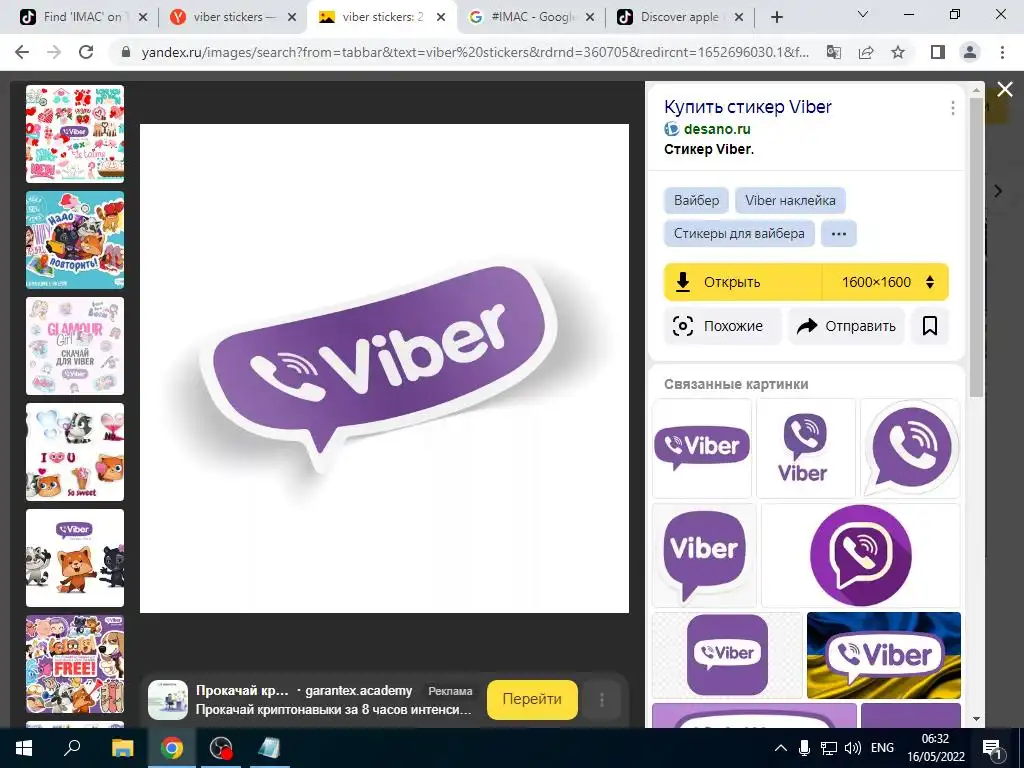Open the Viber logo with text below thumbnail

pos(806,449)
